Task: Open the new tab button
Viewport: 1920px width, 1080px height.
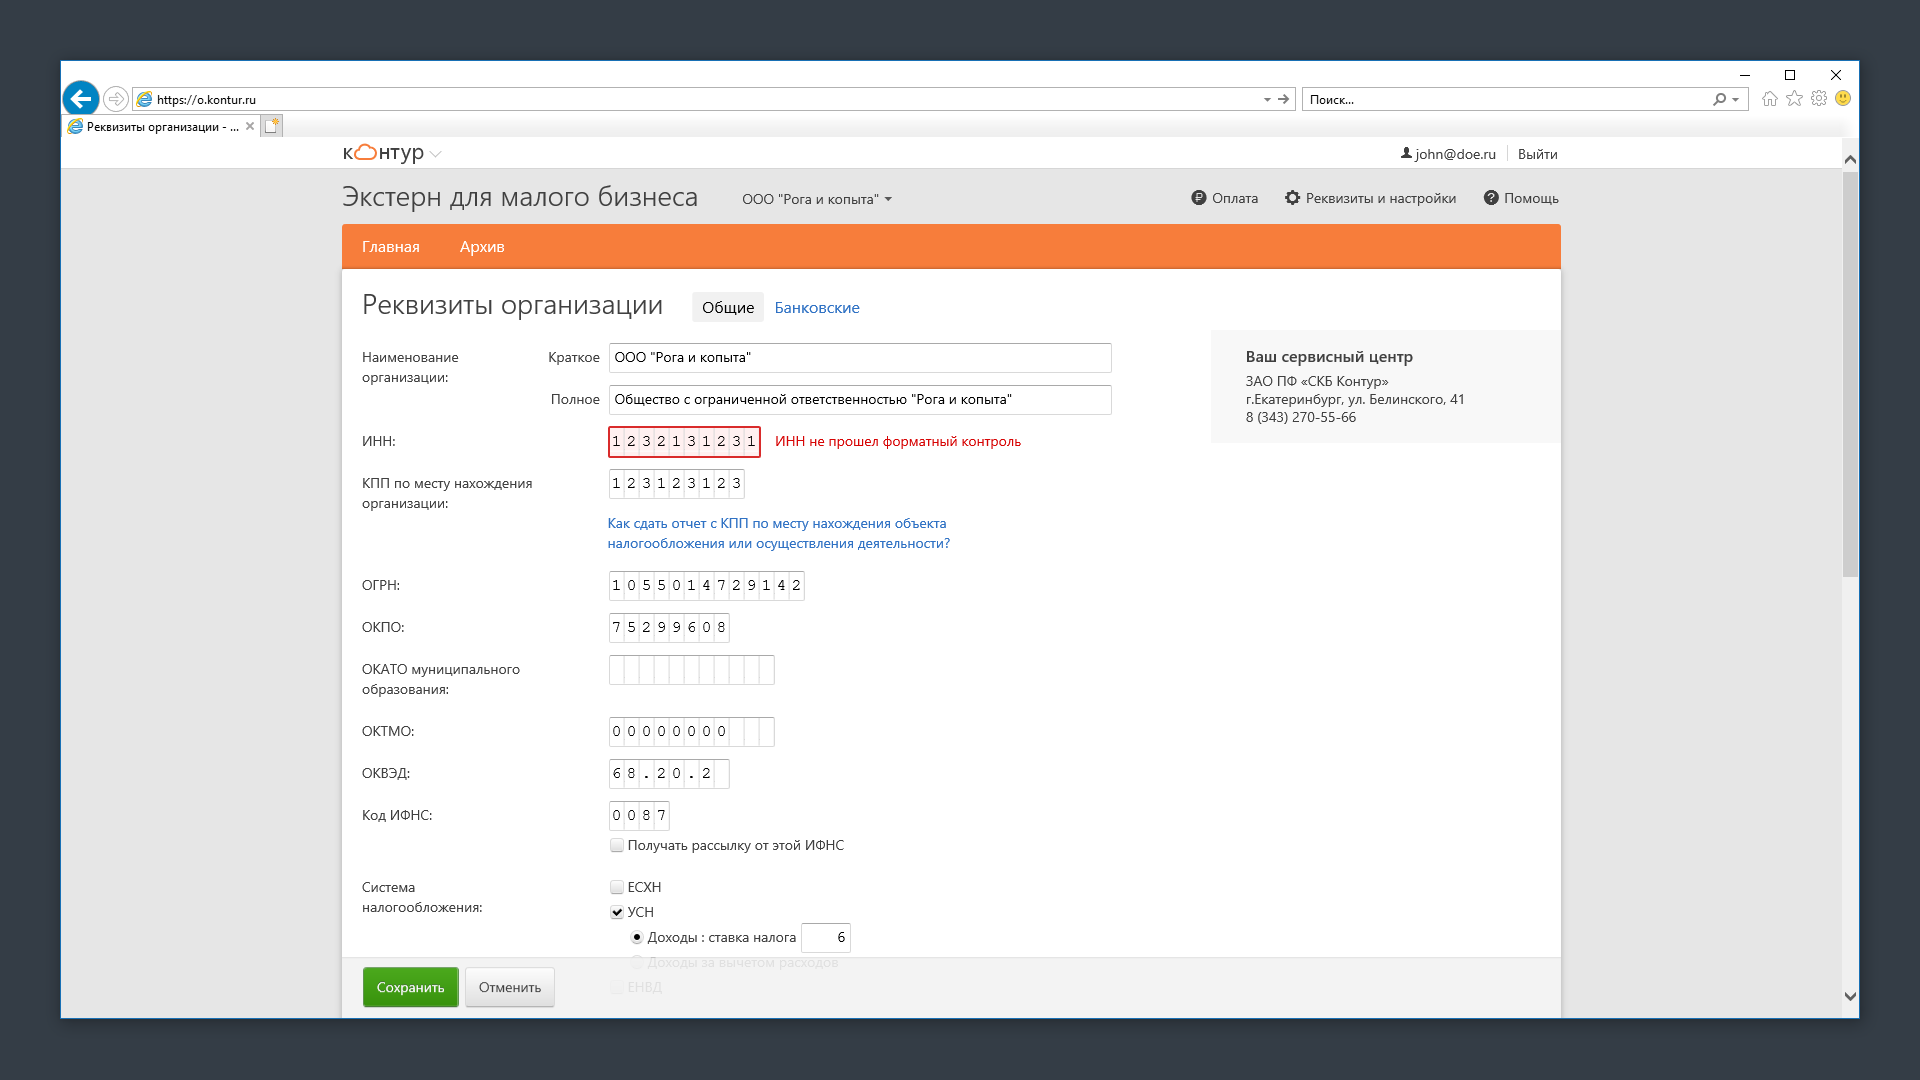Action: [x=272, y=126]
